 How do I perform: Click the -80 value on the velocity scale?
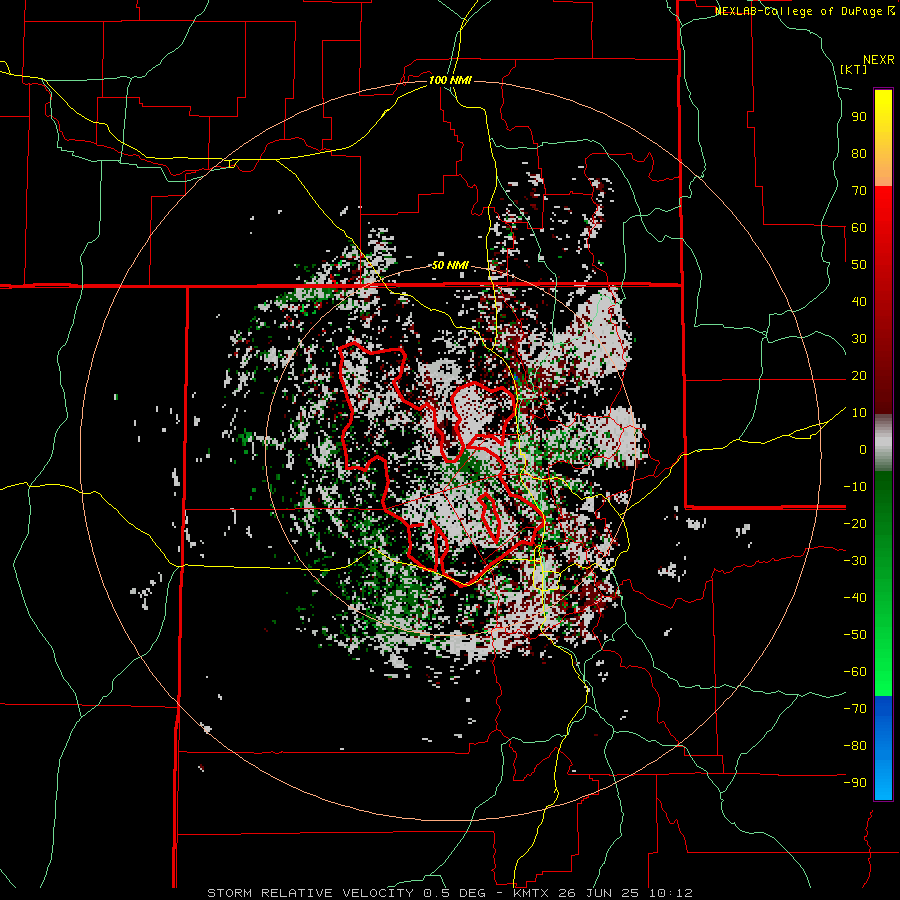[855, 746]
